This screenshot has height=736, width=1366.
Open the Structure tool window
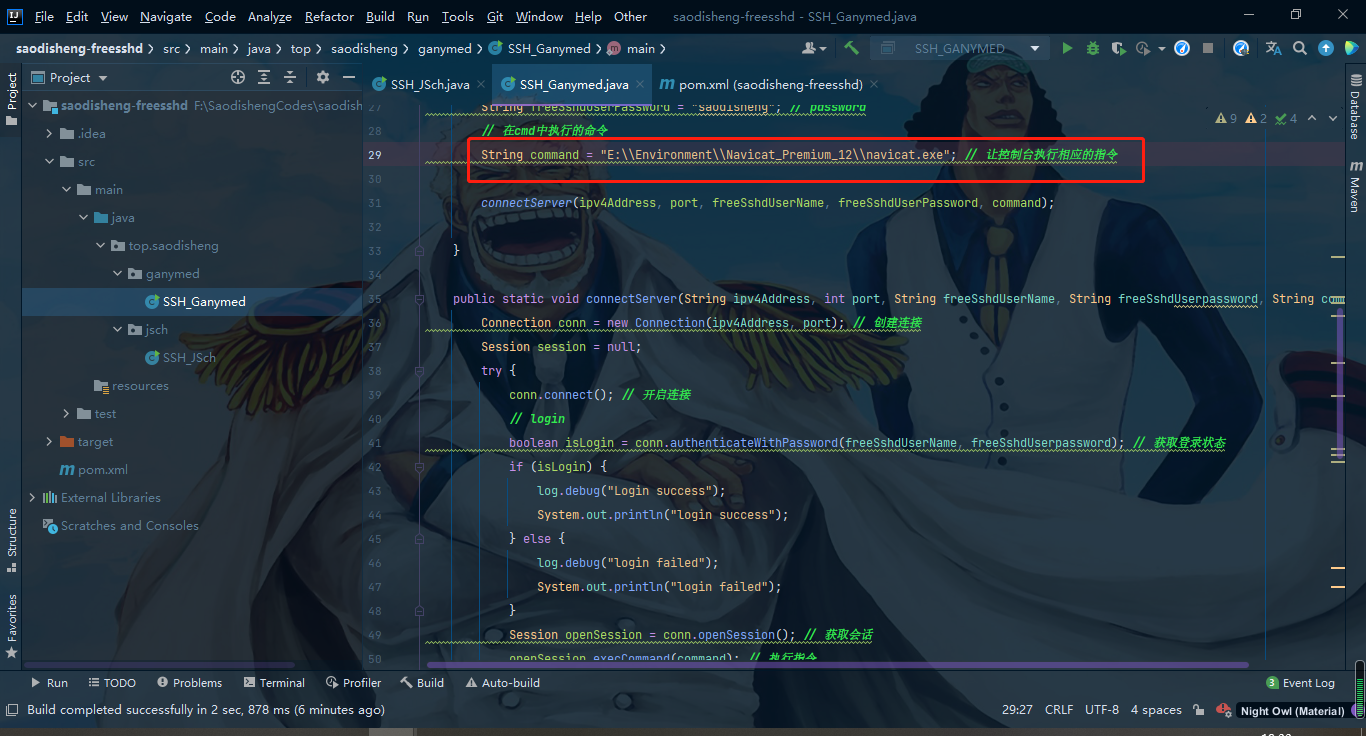(x=12, y=540)
